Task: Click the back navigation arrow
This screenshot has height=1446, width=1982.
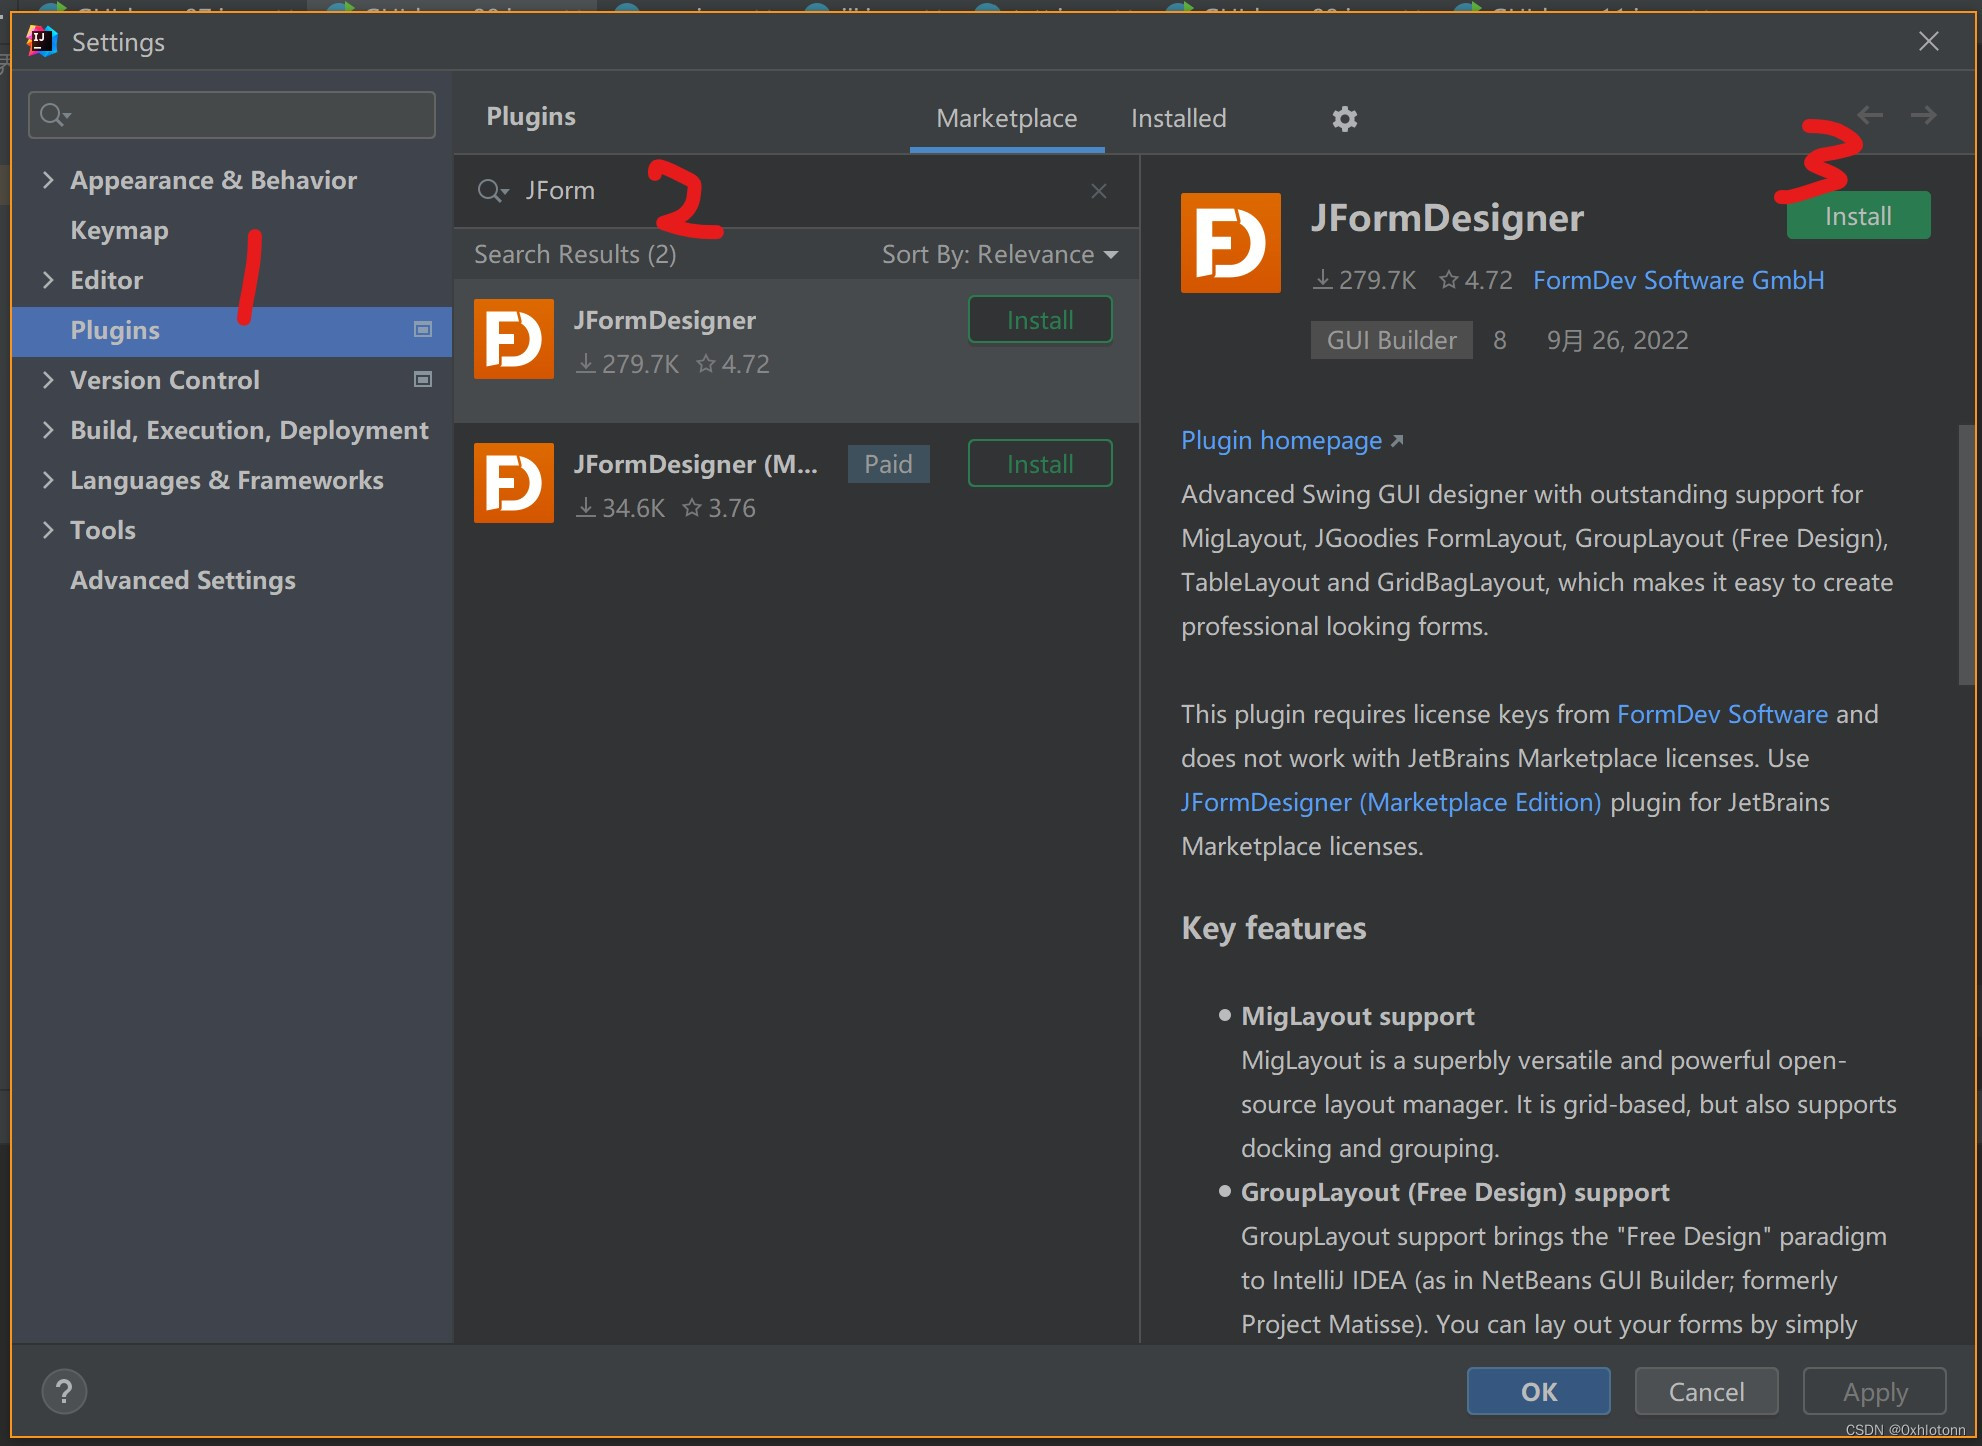Action: (x=1870, y=116)
